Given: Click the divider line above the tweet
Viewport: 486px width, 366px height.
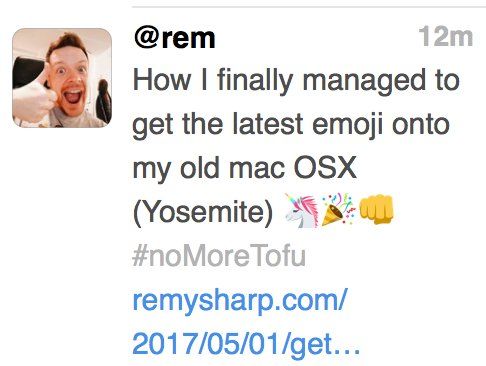Looking at the screenshot, I should (x=309, y=7).
